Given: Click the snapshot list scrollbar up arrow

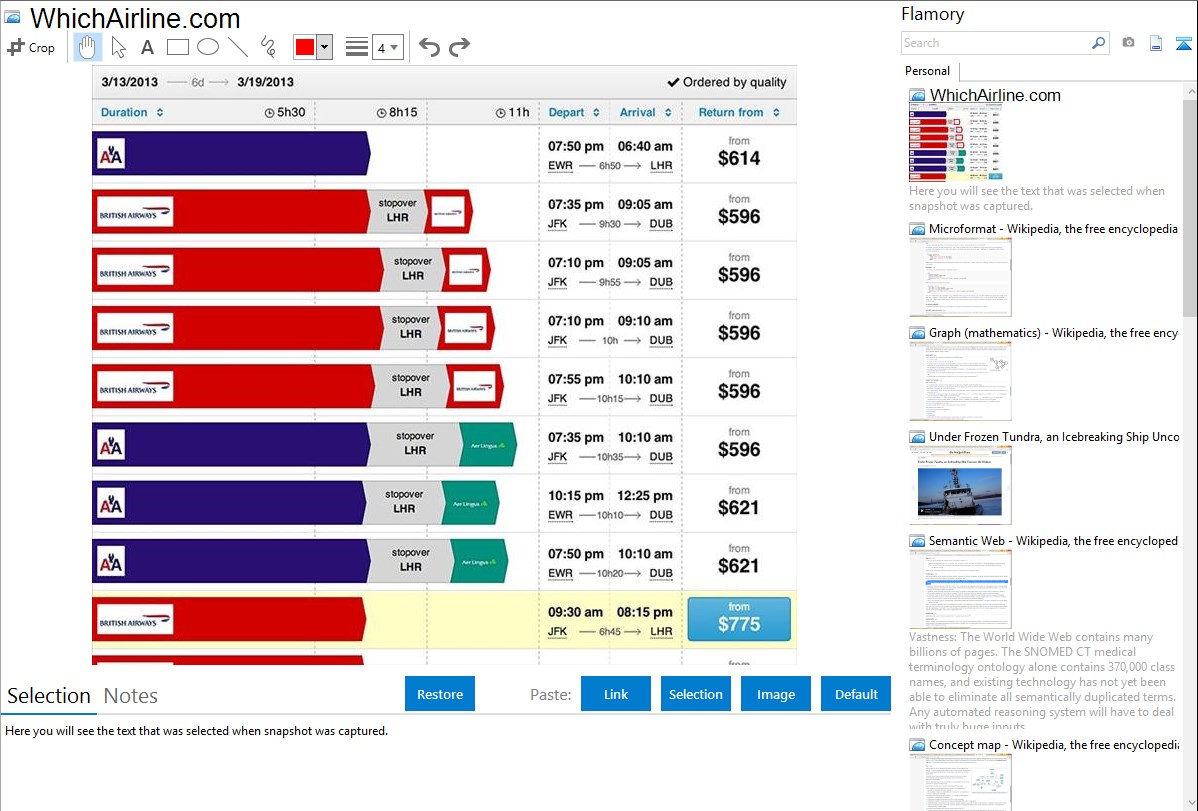Looking at the screenshot, I should (x=1190, y=91).
